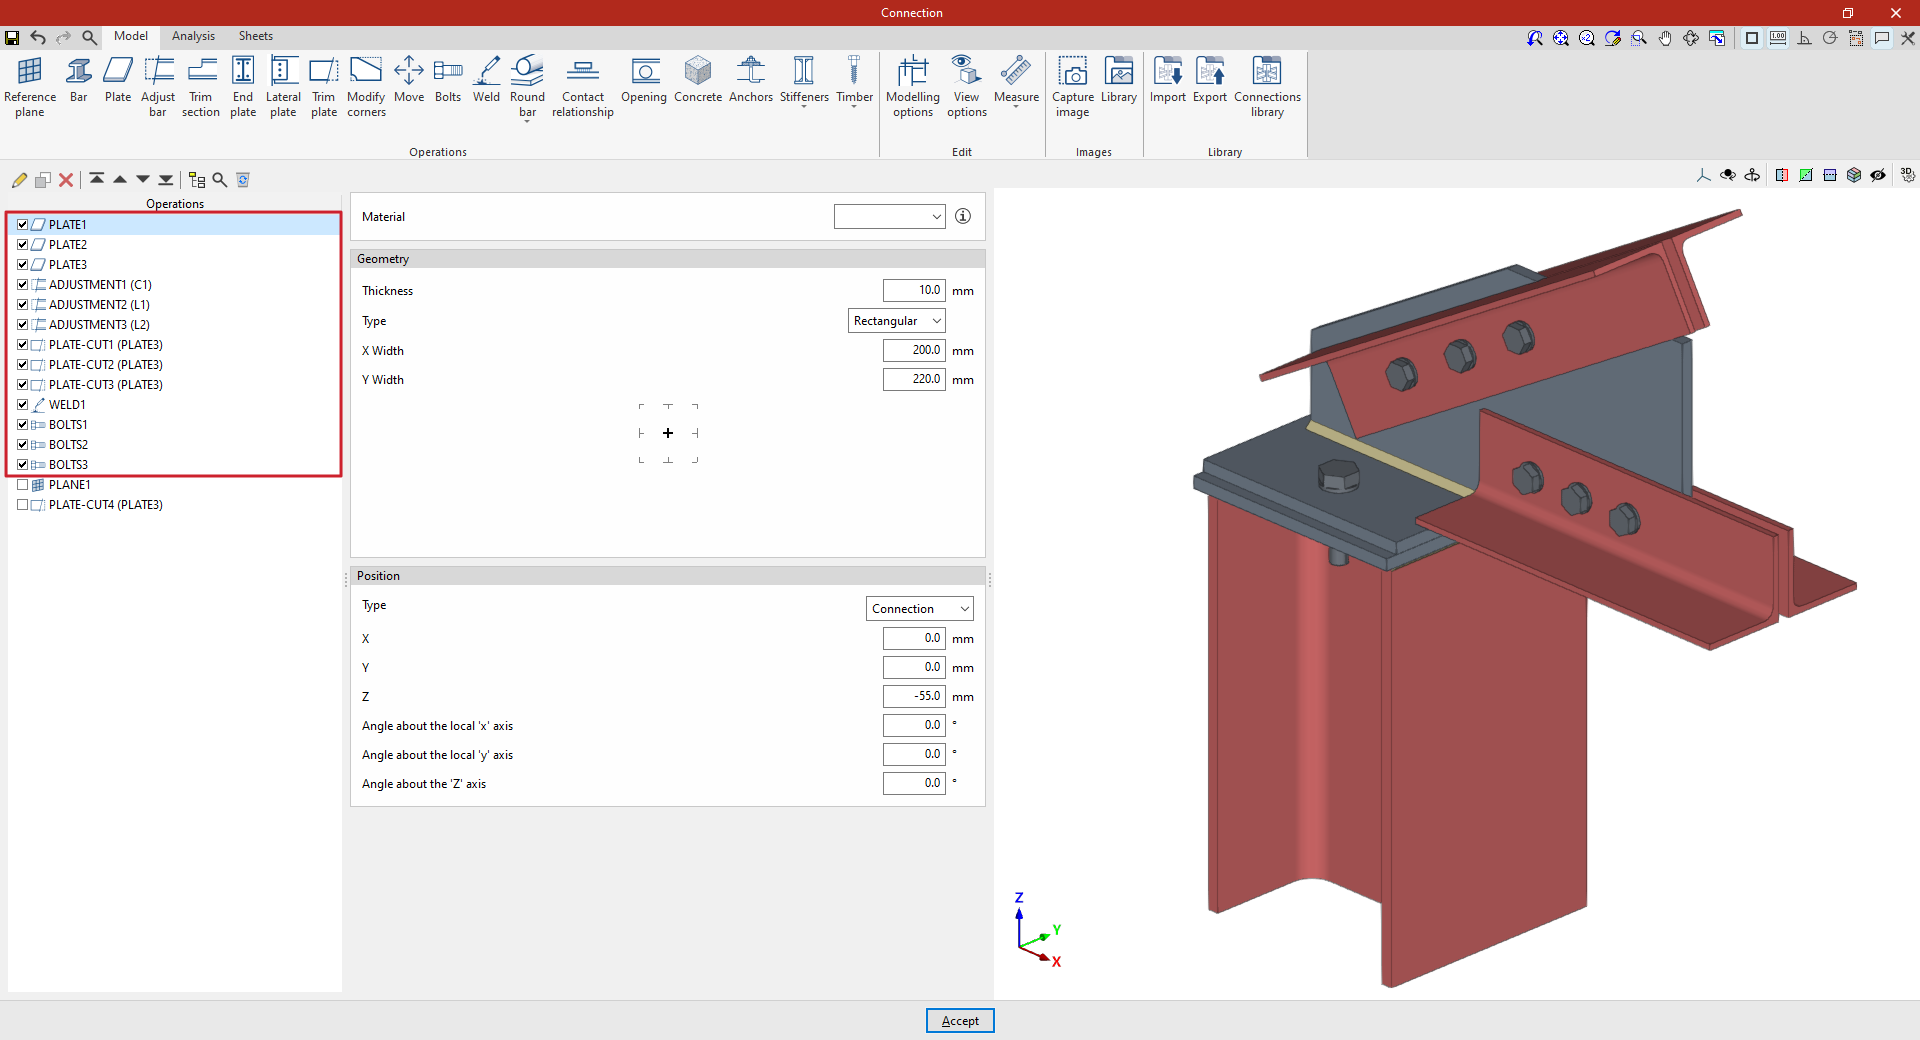Delete operation with red X icon

[66, 180]
